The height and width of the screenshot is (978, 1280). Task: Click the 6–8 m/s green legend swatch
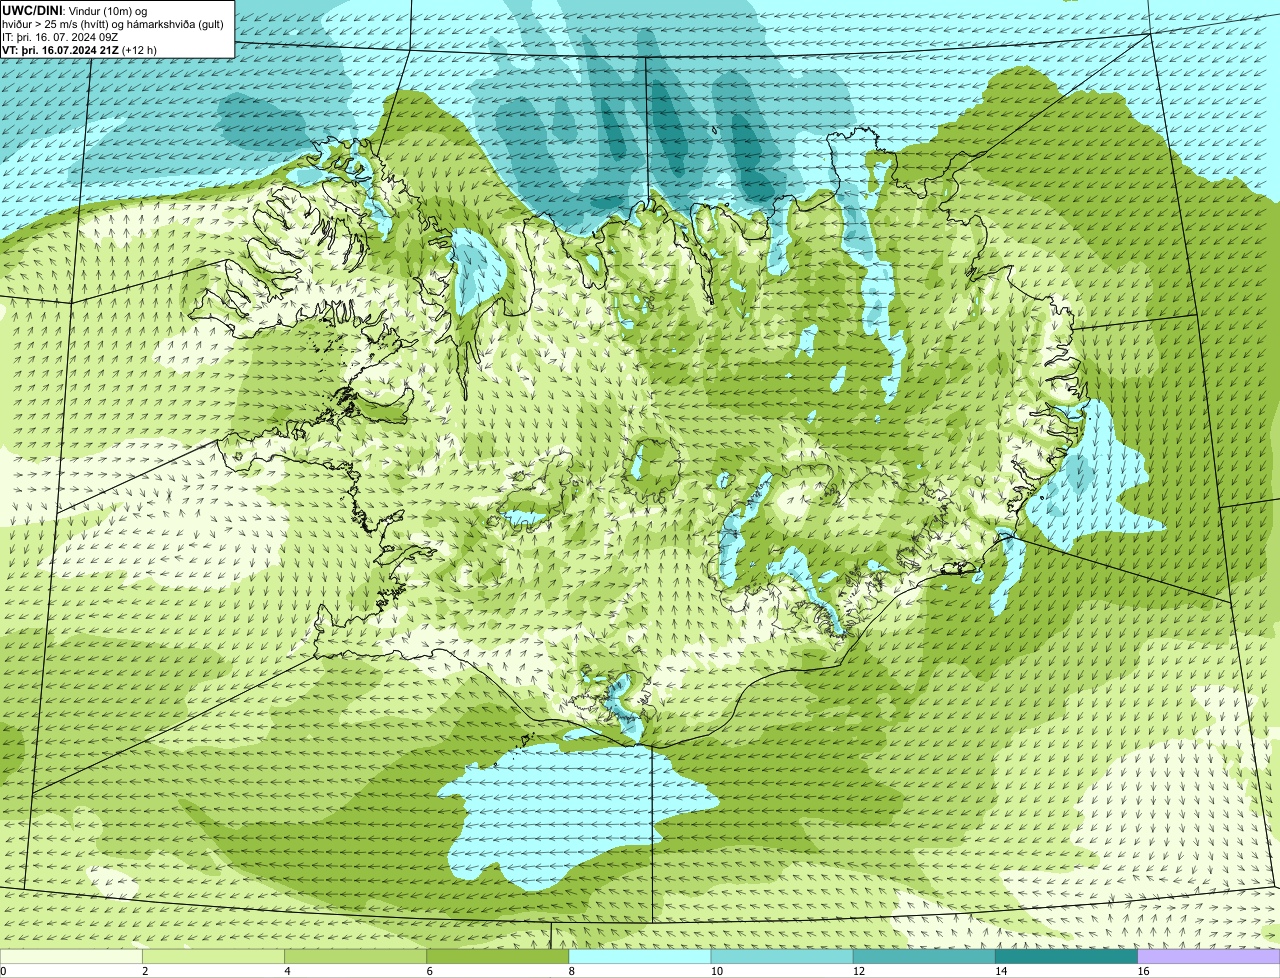click(498, 957)
